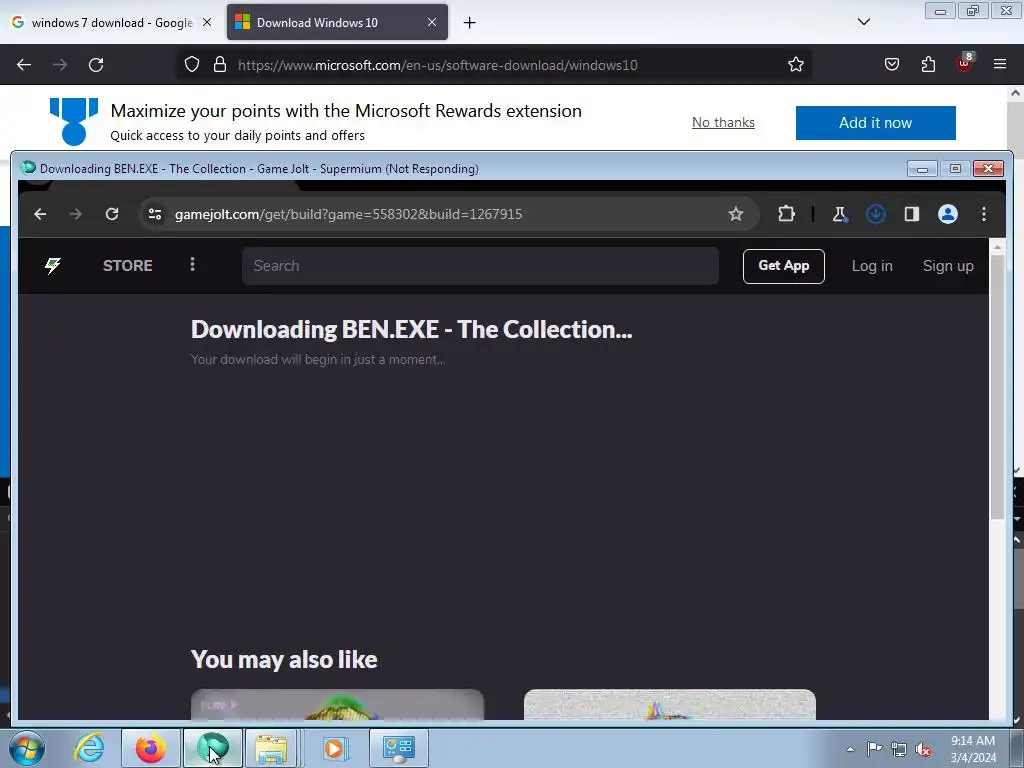1024x768 pixels.
Task: Open Supermium extensions puzzle icon
Action: 787,214
